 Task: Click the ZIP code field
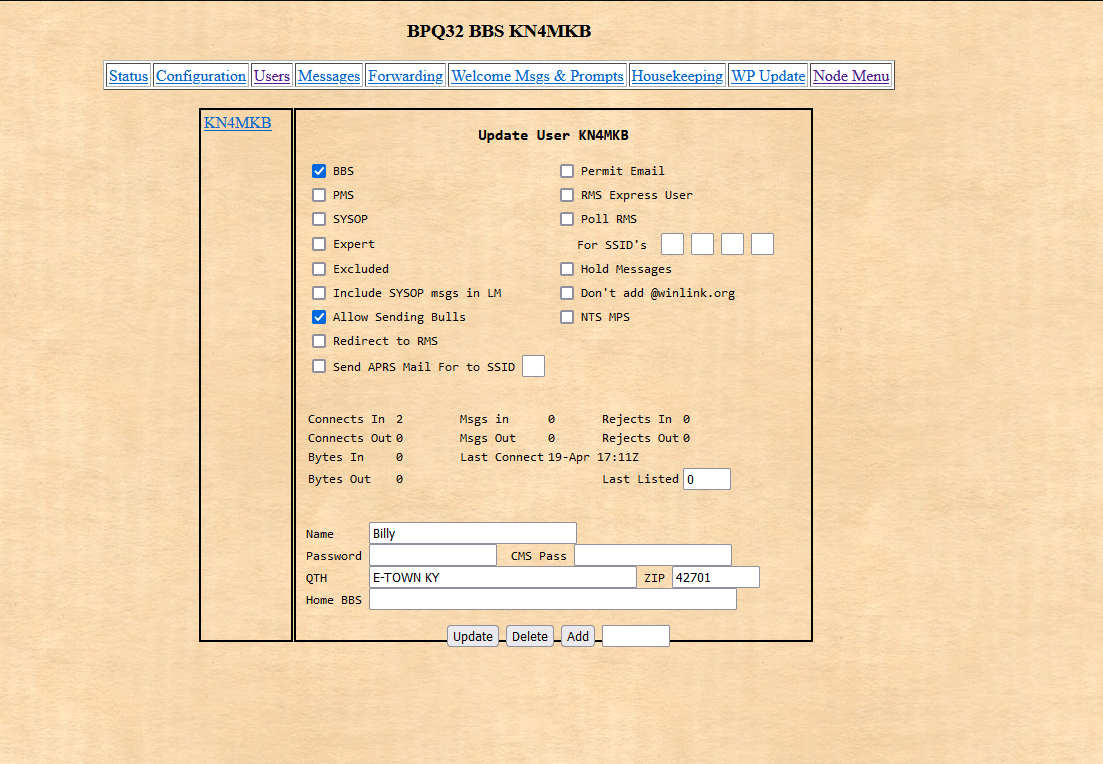(715, 577)
